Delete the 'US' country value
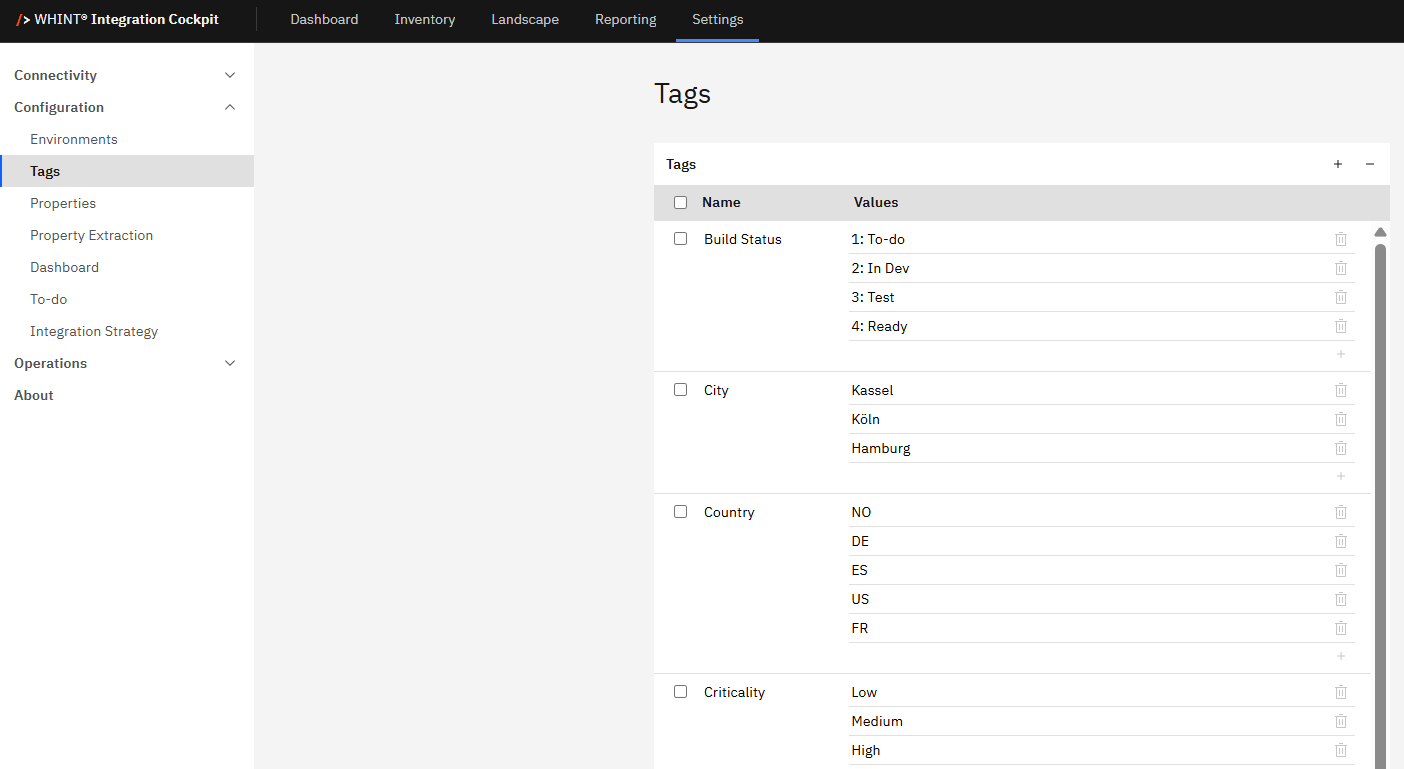 (1340, 599)
